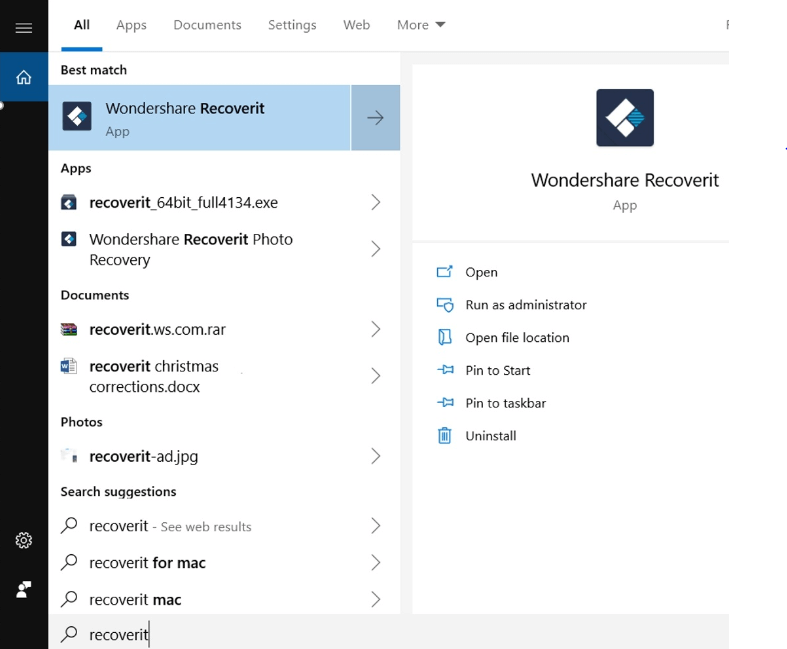The image size is (787, 649).
Task: Select Pin to Start
Action: click(x=498, y=370)
